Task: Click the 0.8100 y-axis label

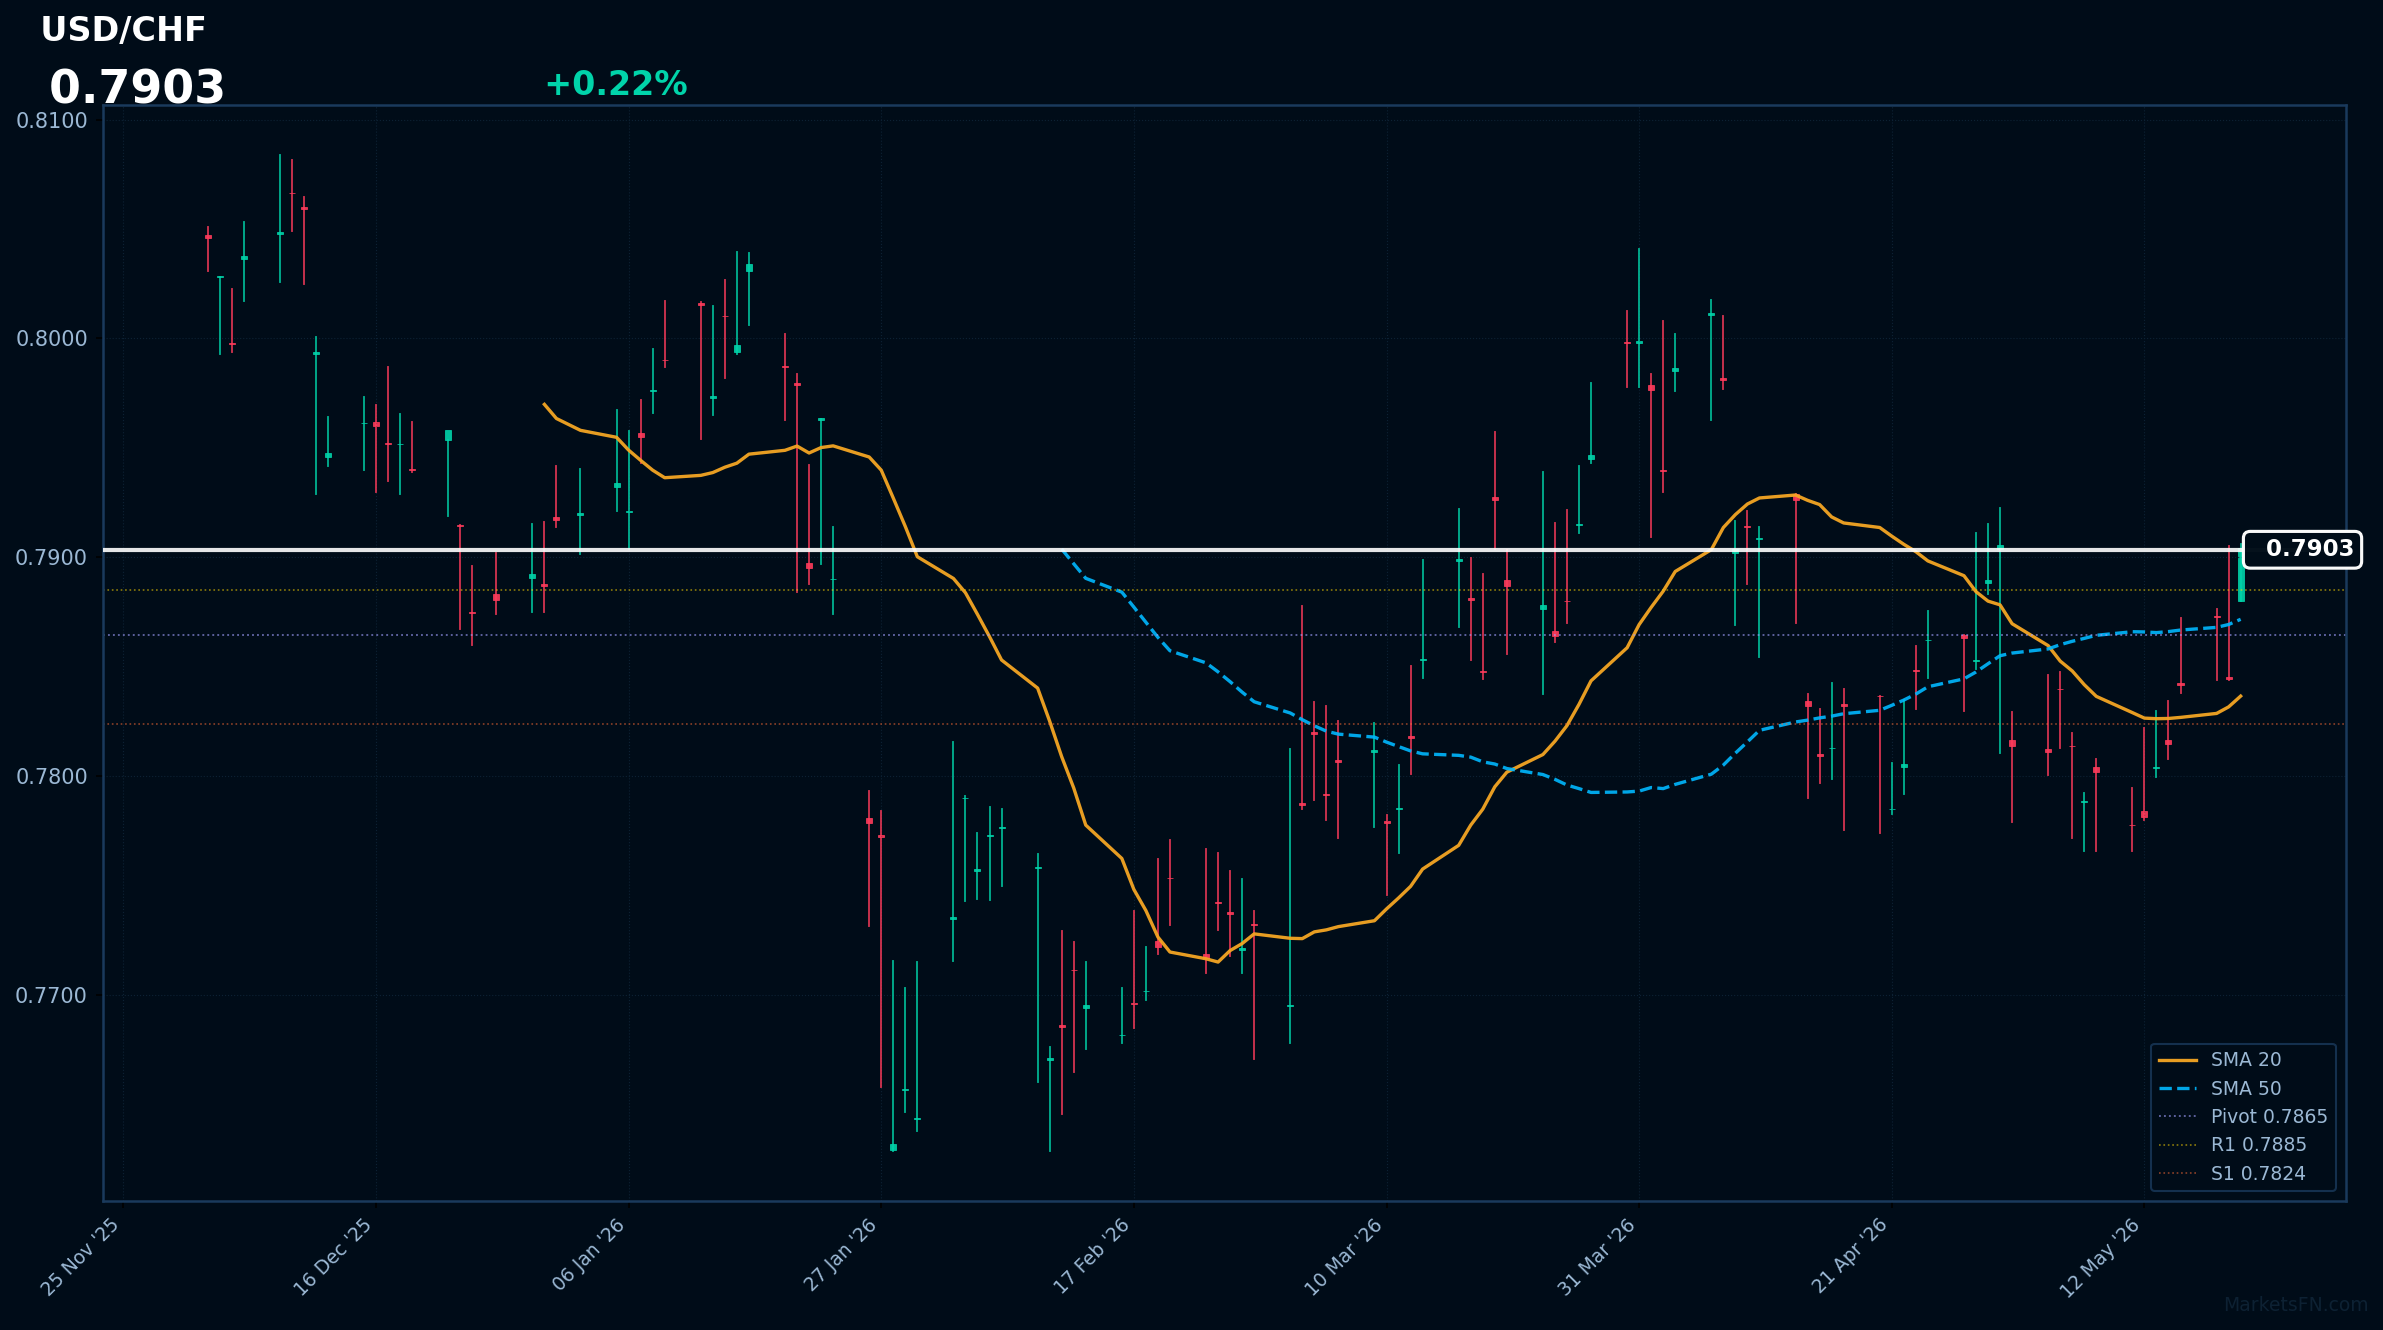Action: pyautogui.click(x=52, y=121)
